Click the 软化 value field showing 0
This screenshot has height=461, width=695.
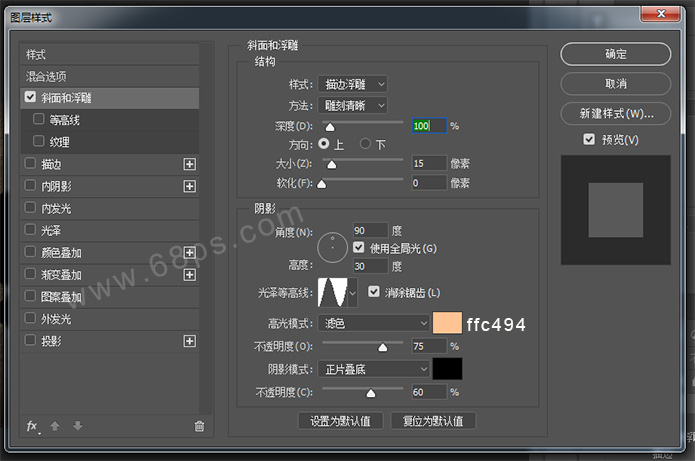point(429,183)
